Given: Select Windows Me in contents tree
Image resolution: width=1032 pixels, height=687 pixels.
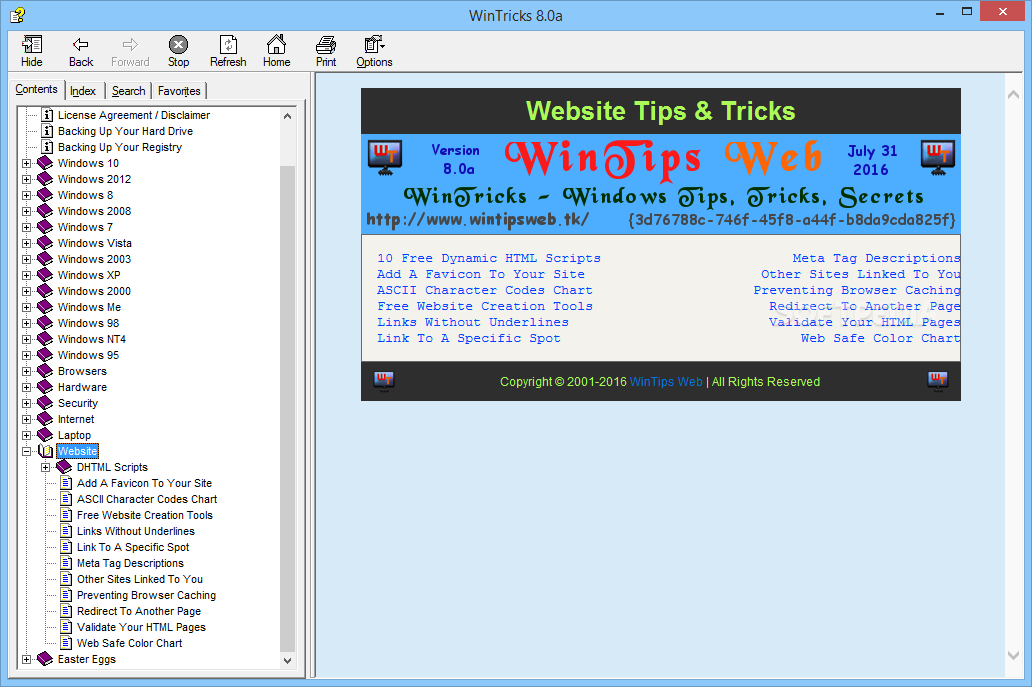Looking at the screenshot, I should (90, 307).
